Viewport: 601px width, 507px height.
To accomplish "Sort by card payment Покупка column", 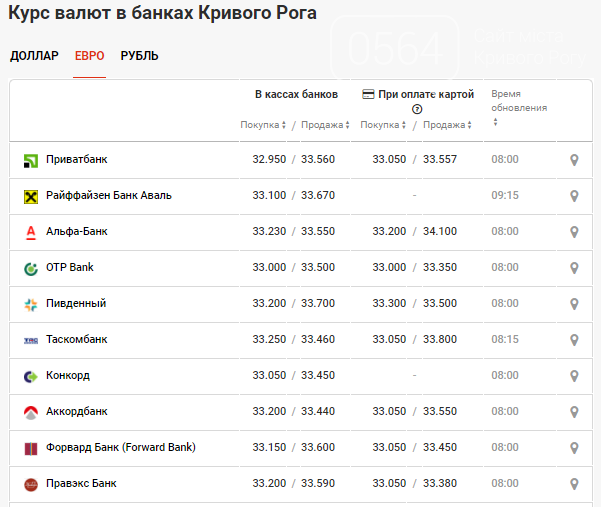I will pos(383,125).
